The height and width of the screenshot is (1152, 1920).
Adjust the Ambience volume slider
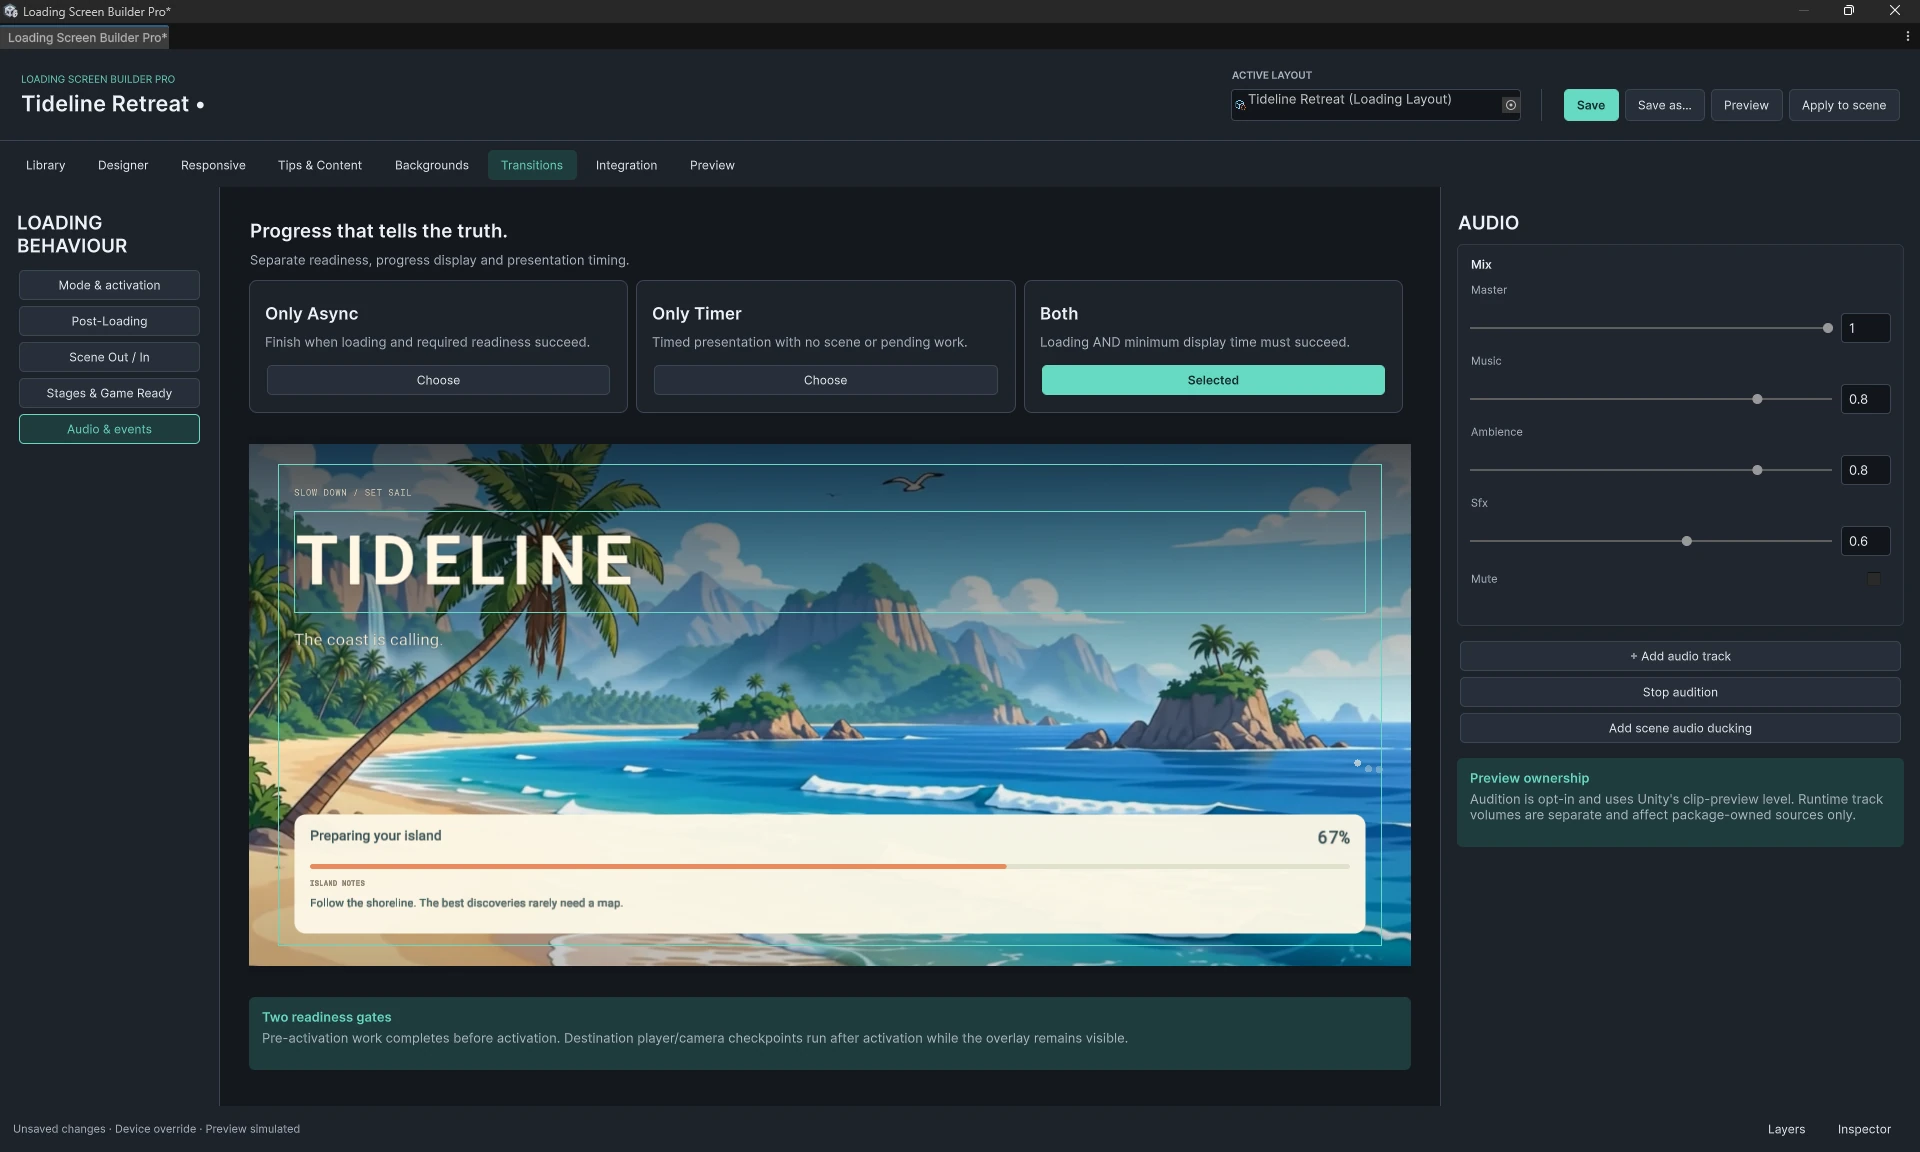(1650, 470)
